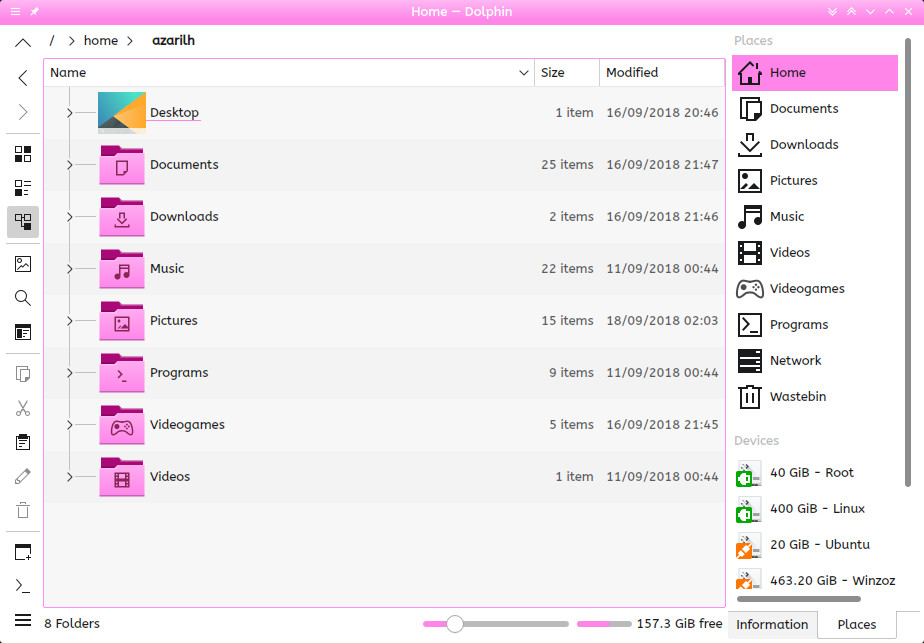Screen dimensions: 924x643
Task: Click root slash in breadcrumb path
Action: click(x=52, y=41)
